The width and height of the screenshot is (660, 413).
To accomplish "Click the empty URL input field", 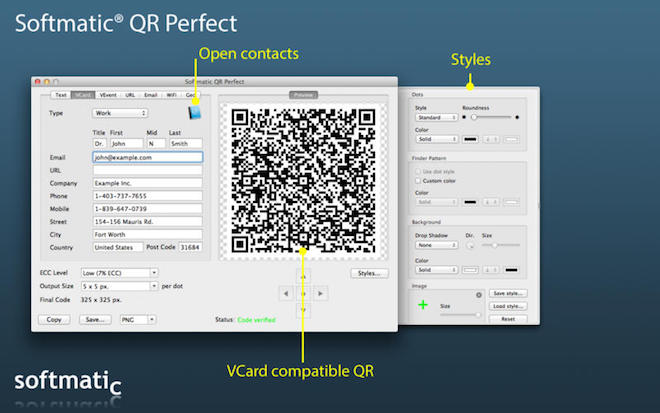I will (x=147, y=170).
